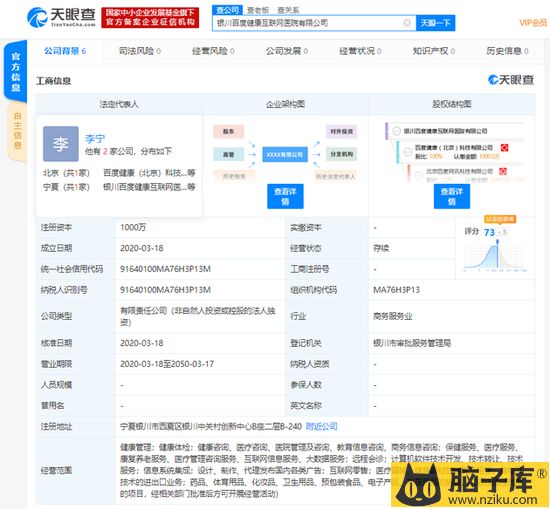Image resolution: width=550 pixels, height=509 pixels.
Task: Select the 成立日期 value 2020-03-18
Action: pos(142,248)
